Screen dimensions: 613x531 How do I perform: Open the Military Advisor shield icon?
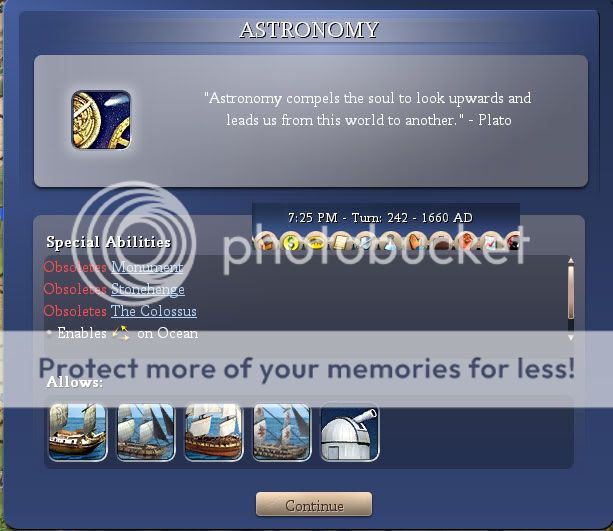point(366,242)
